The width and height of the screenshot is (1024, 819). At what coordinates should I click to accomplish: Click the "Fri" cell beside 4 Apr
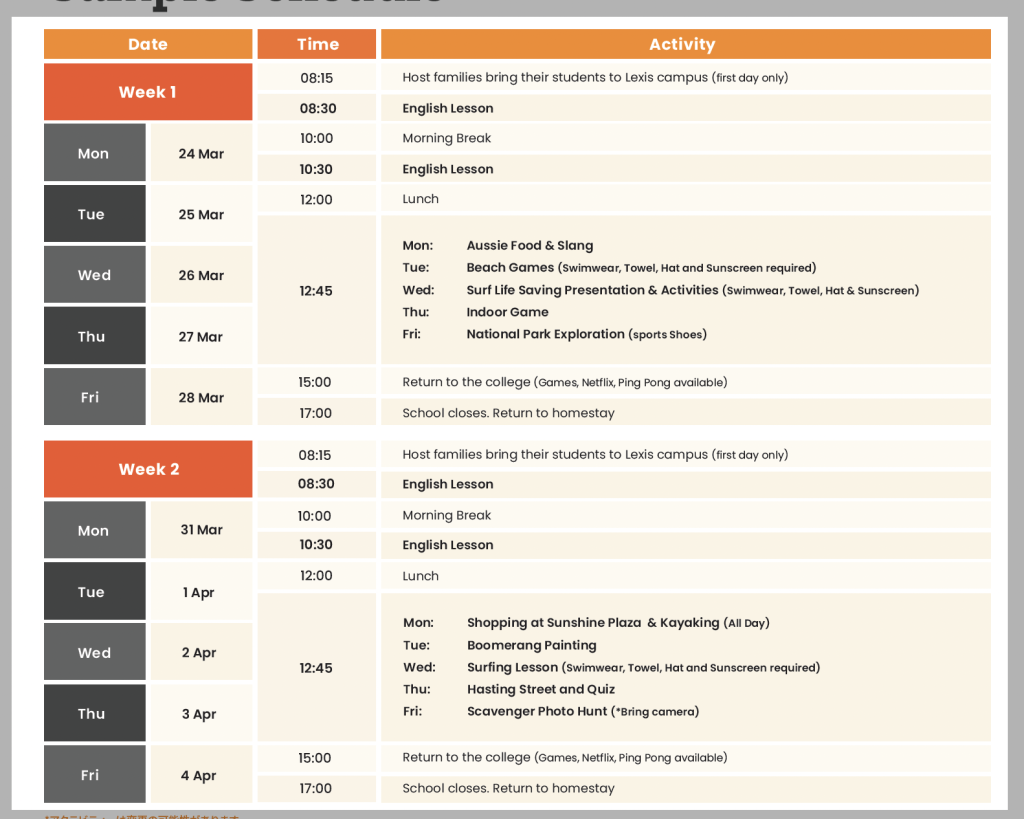[95, 774]
